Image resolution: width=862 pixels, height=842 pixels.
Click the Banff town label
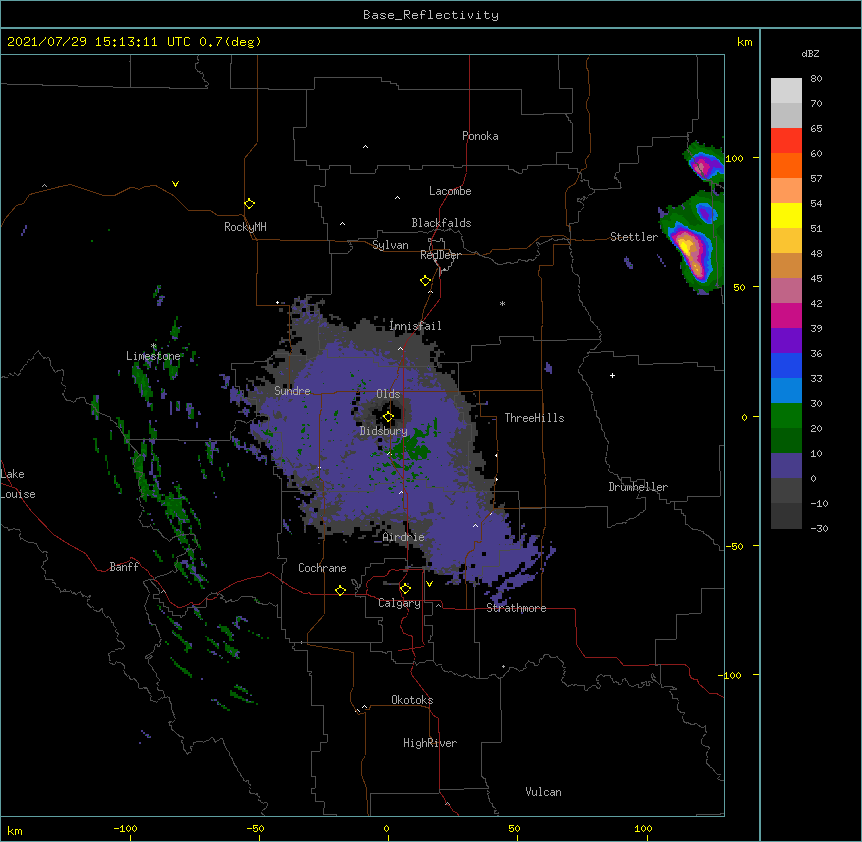click(x=124, y=567)
